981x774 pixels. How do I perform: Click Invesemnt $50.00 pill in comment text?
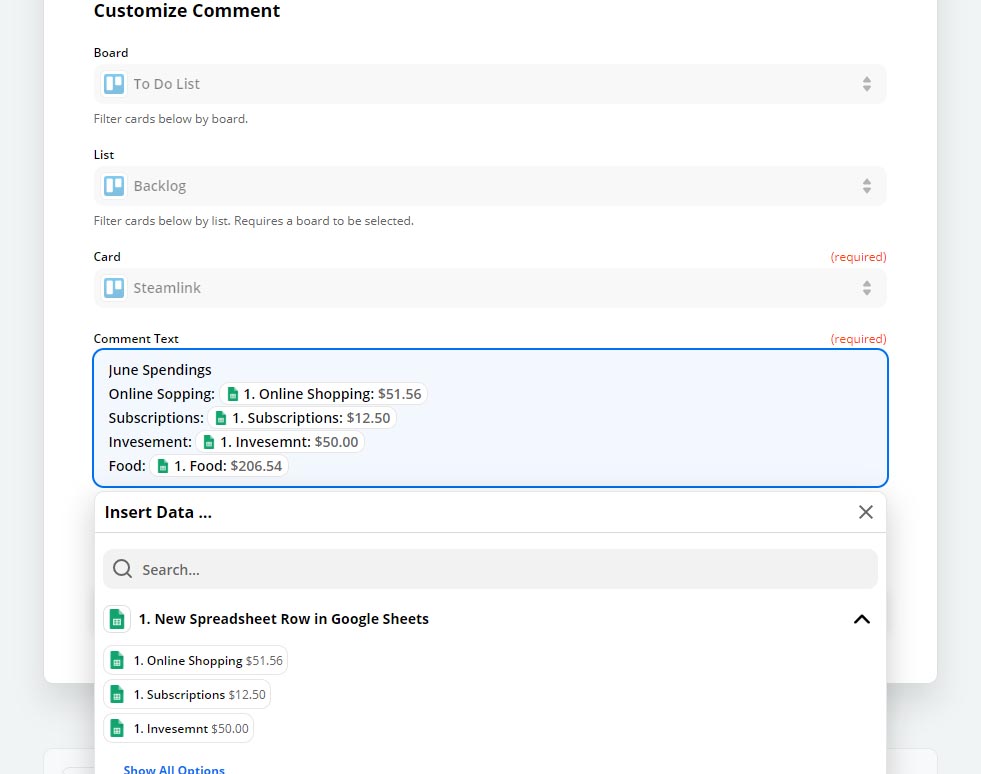click(280, 442)
